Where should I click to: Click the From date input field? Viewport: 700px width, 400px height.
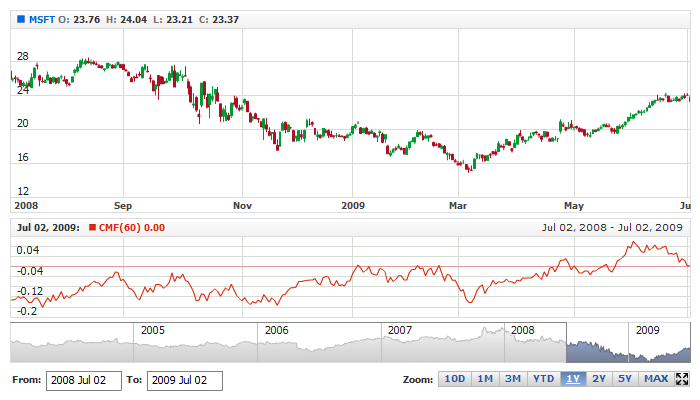(x=84, y=380)
